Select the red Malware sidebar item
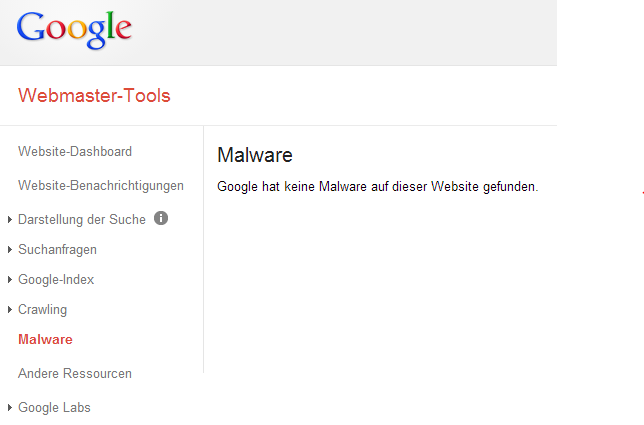Viewport: 644px width, 425px height. coord(45,340)
